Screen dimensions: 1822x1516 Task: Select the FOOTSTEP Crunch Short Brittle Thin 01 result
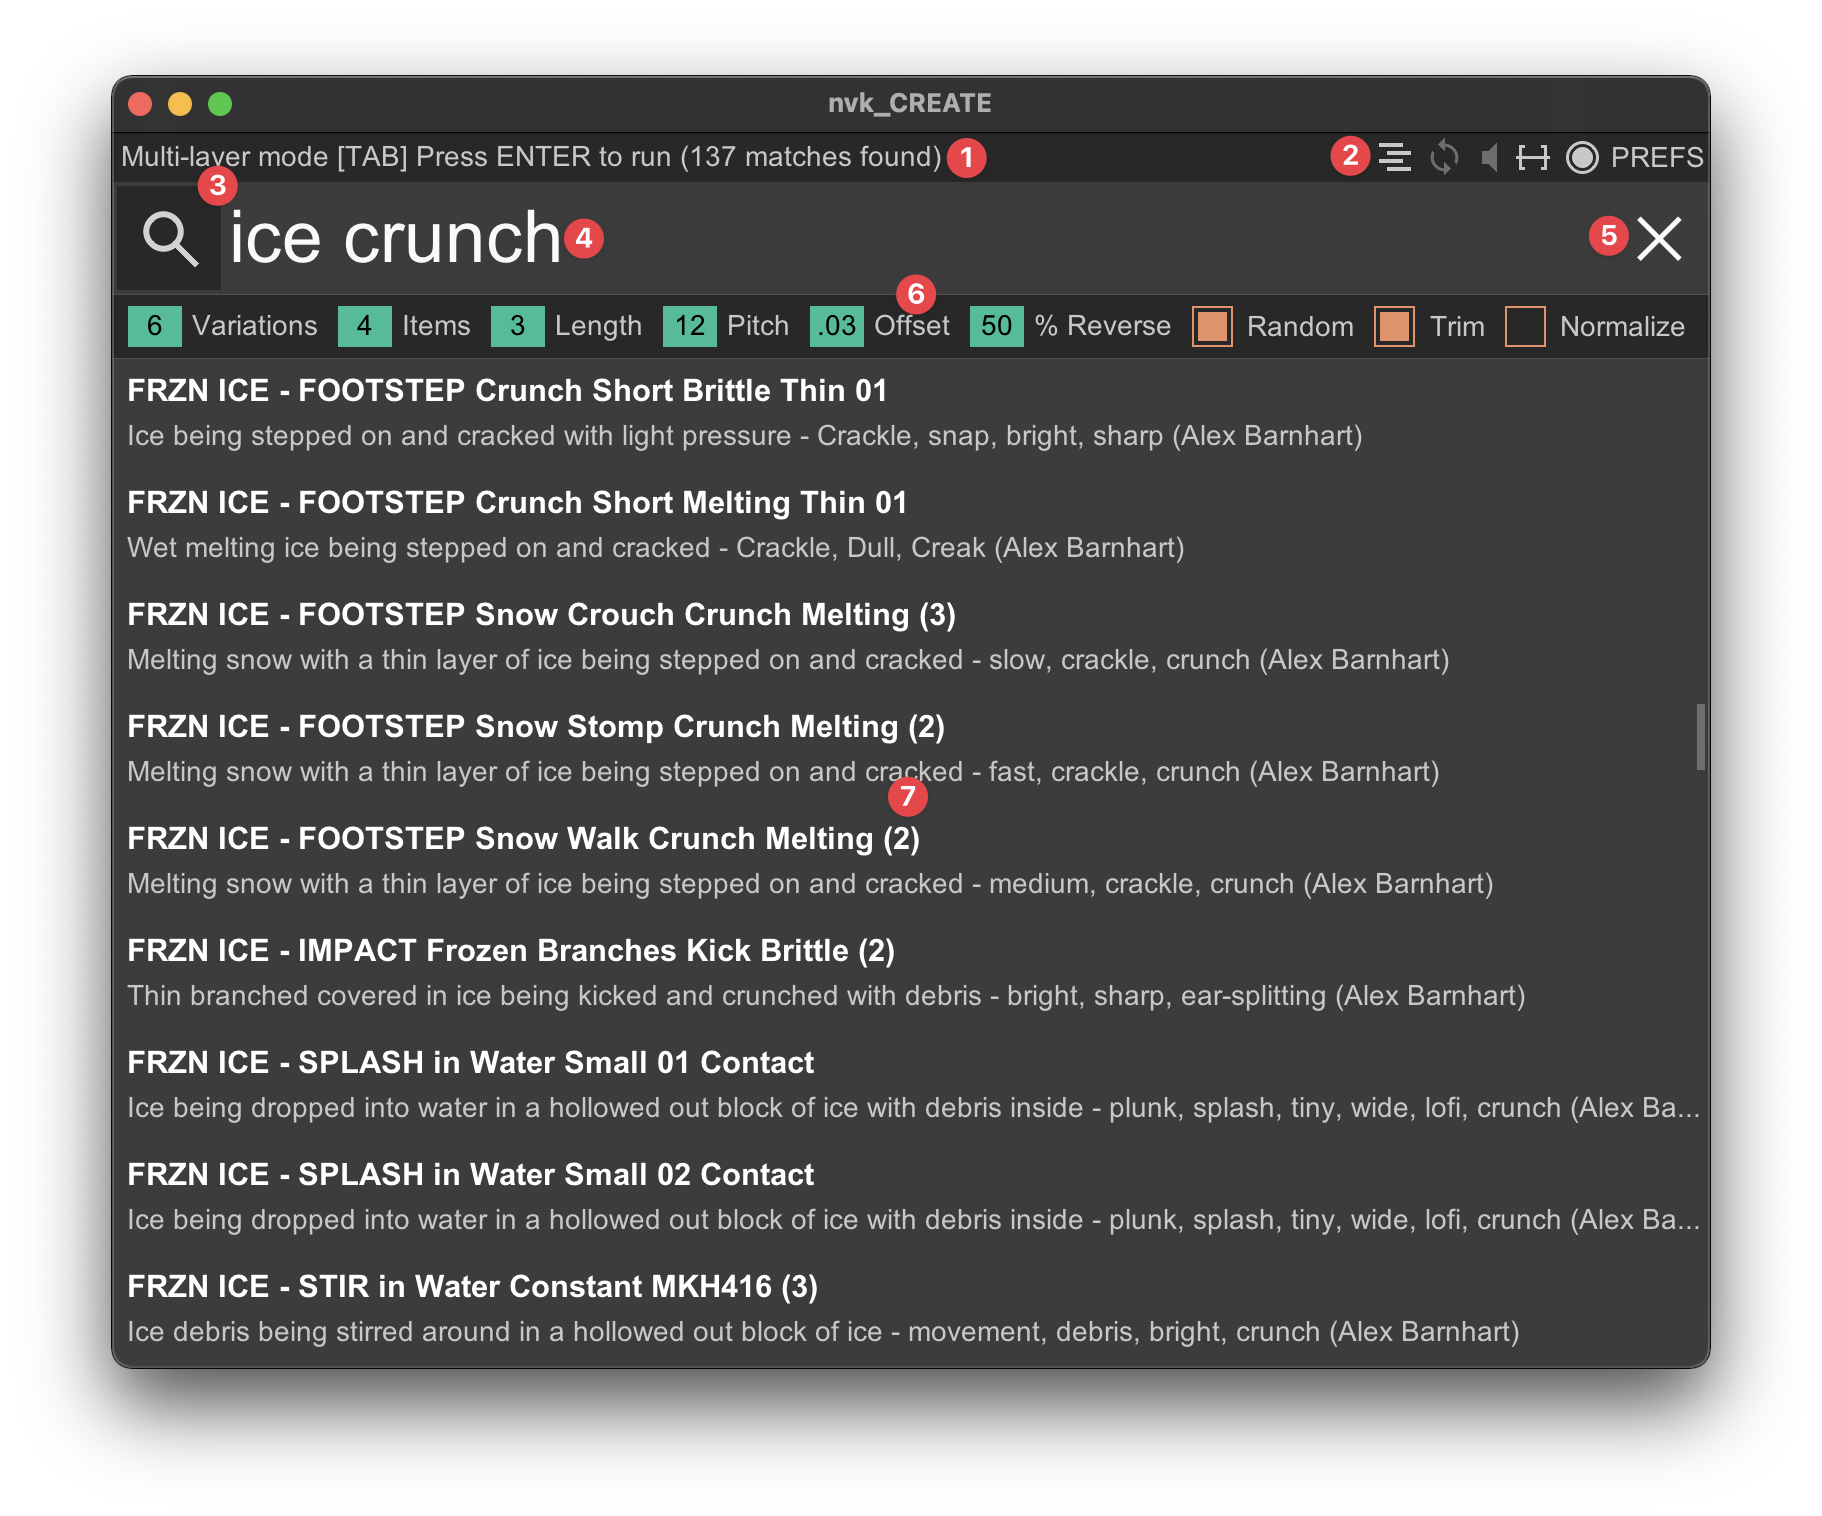[x=506, y=391]
